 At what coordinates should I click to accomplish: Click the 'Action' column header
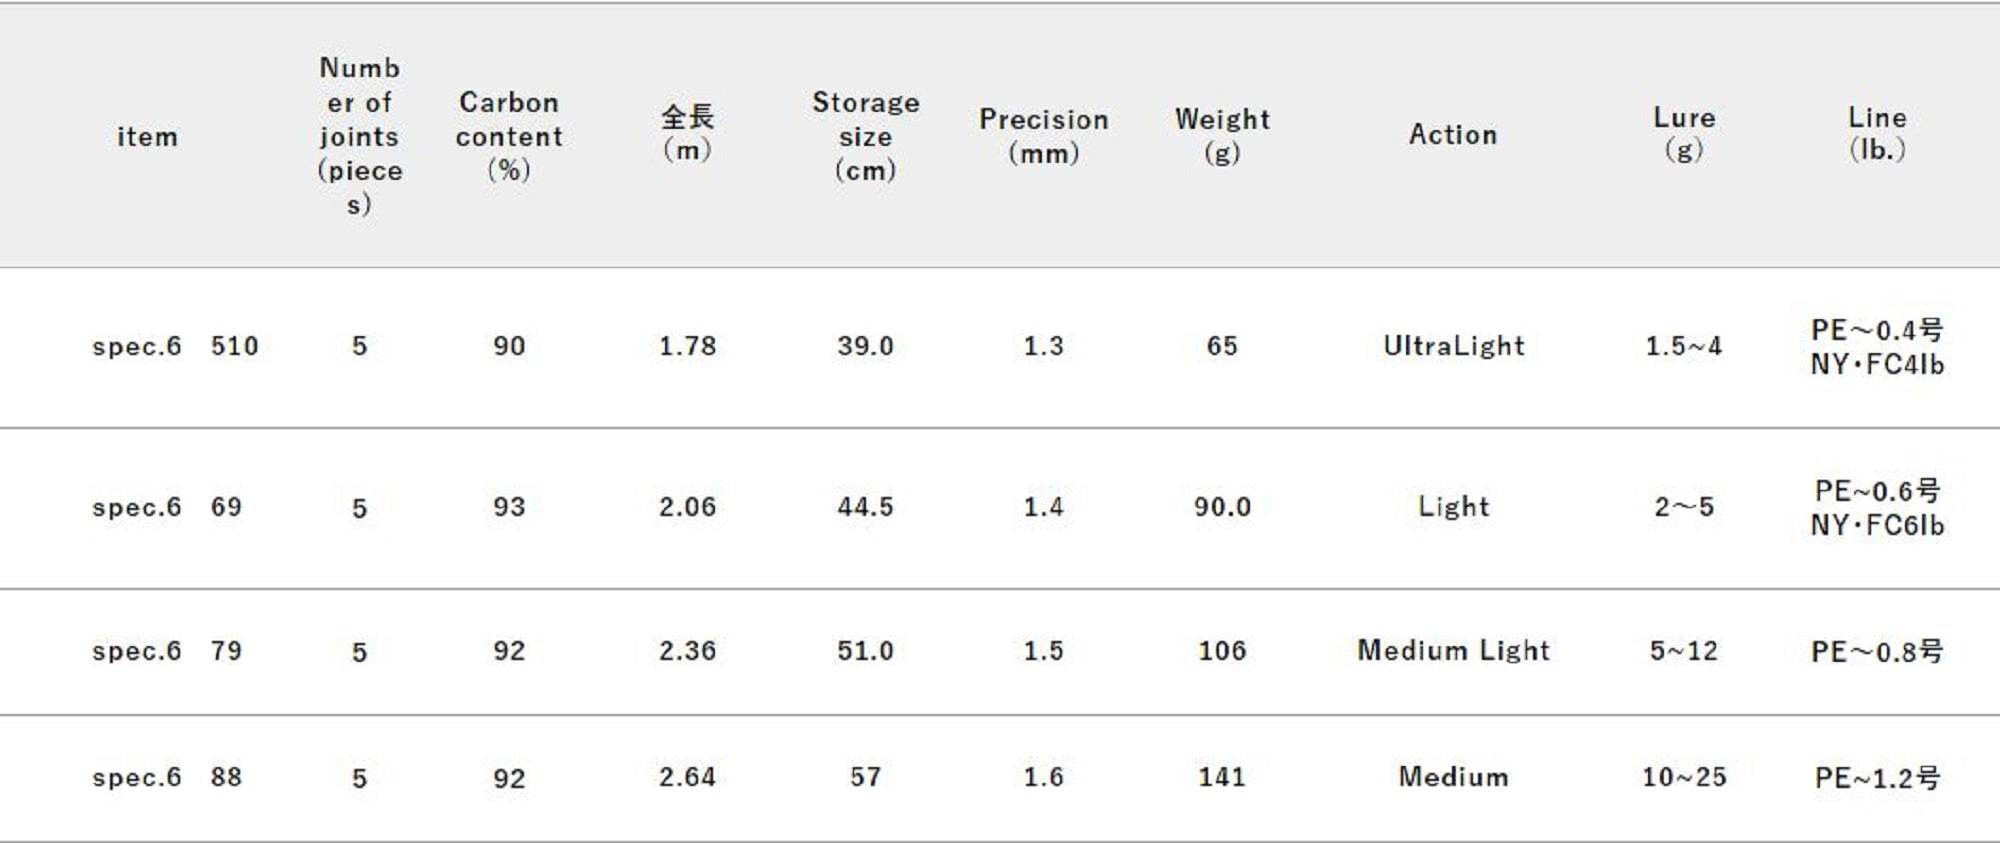coord(1453,135)
